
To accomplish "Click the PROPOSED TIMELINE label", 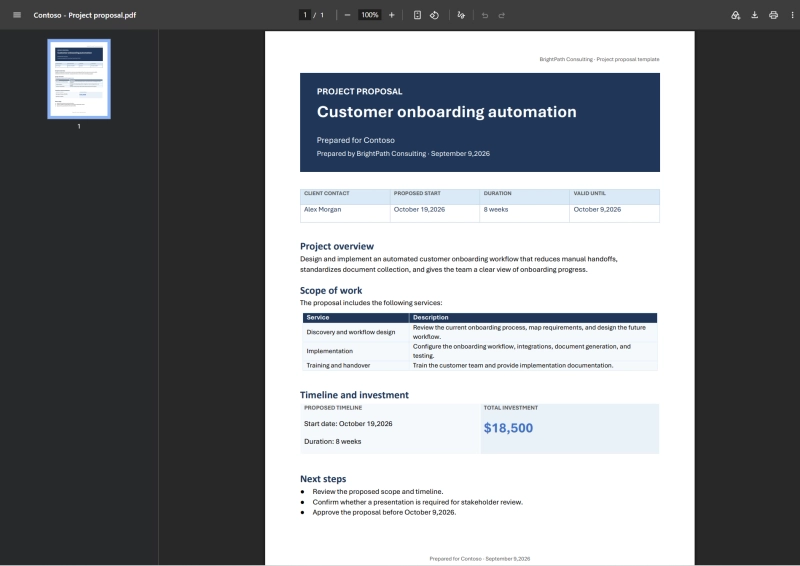I will click(x=333, y=408).
